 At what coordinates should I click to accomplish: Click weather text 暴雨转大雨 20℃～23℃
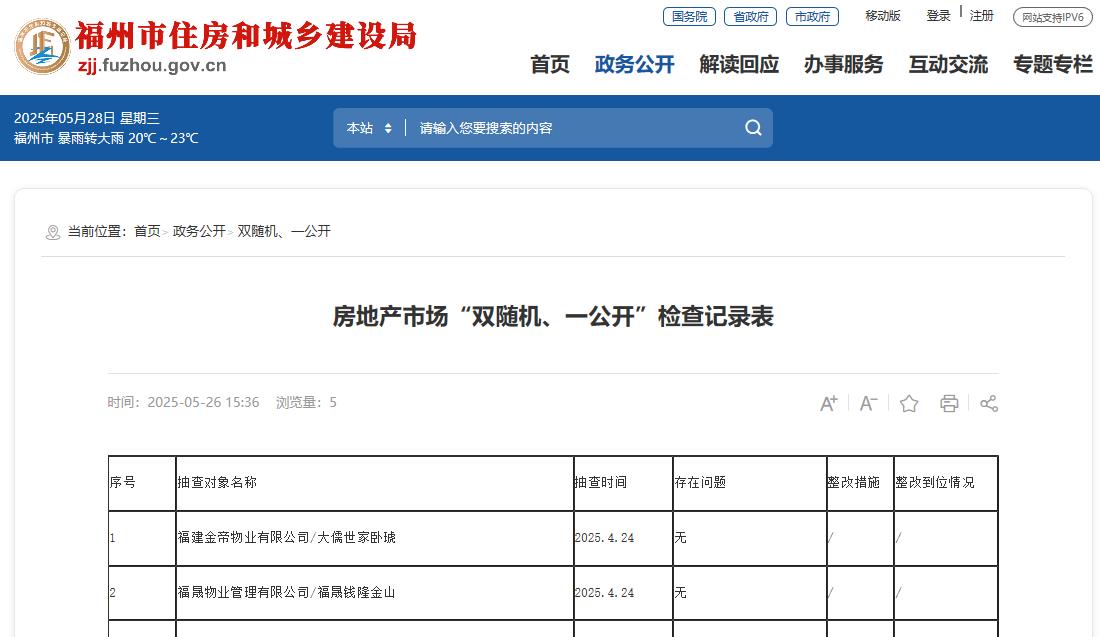coord(128,138)
